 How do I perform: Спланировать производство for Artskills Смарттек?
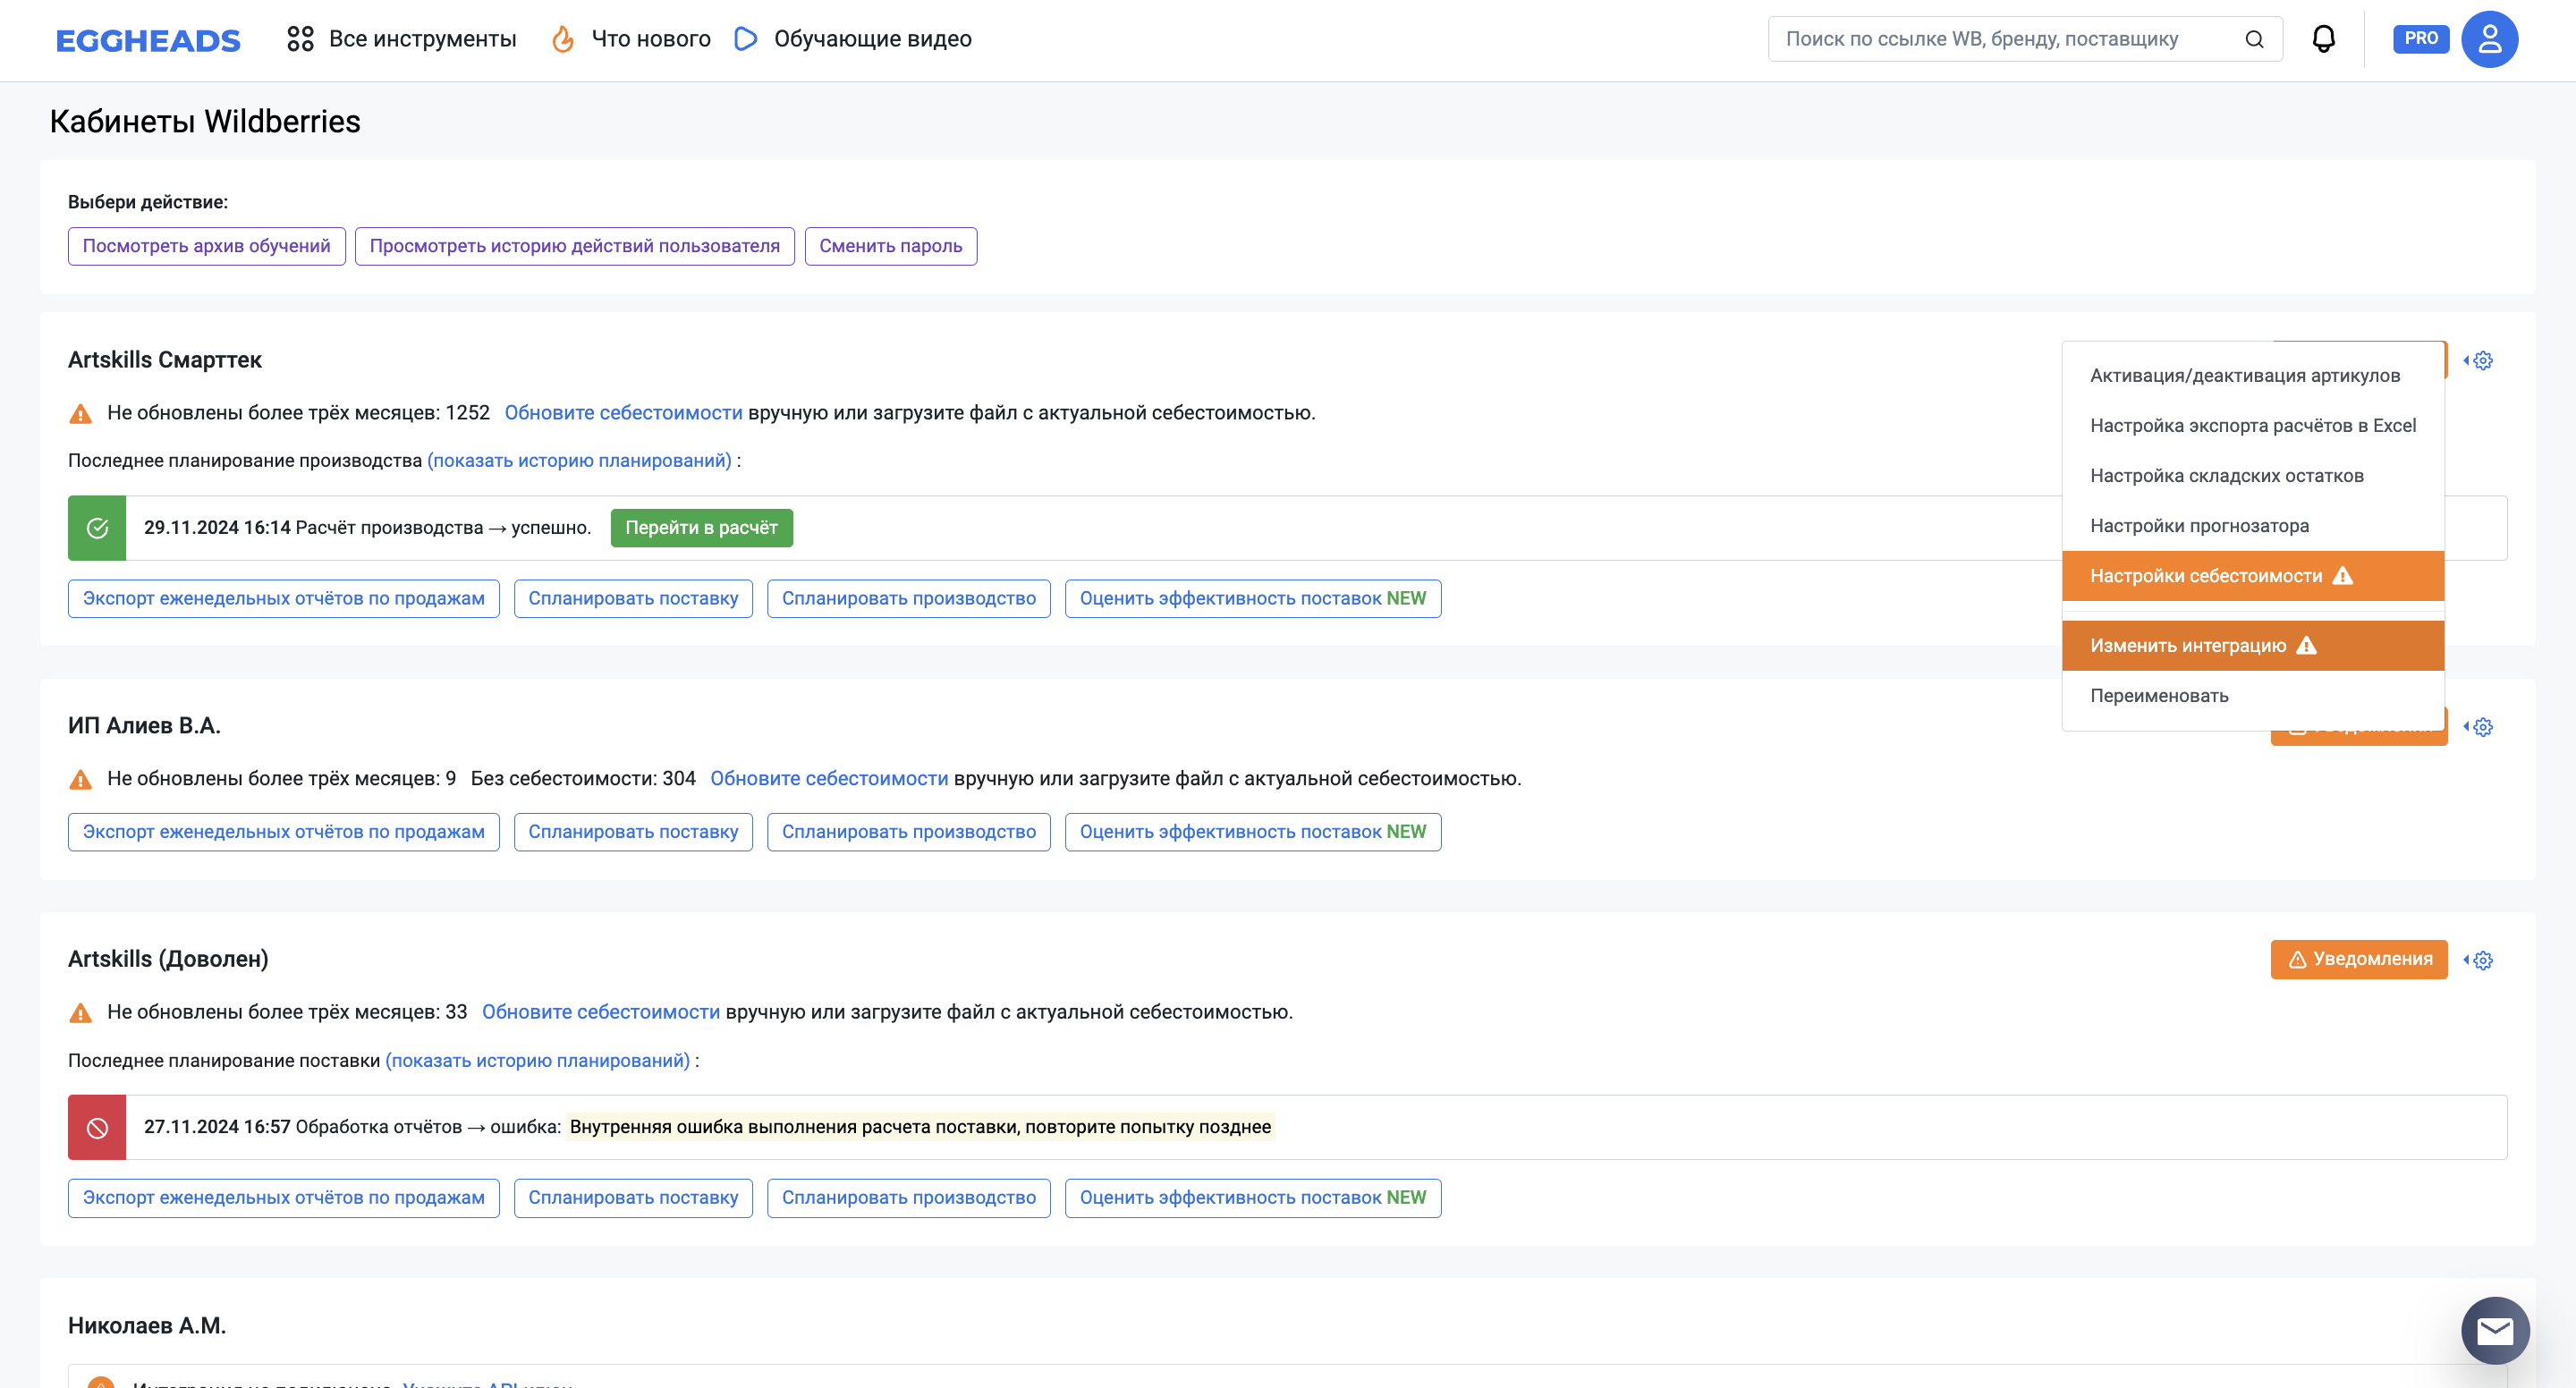[x=909, y=599]
